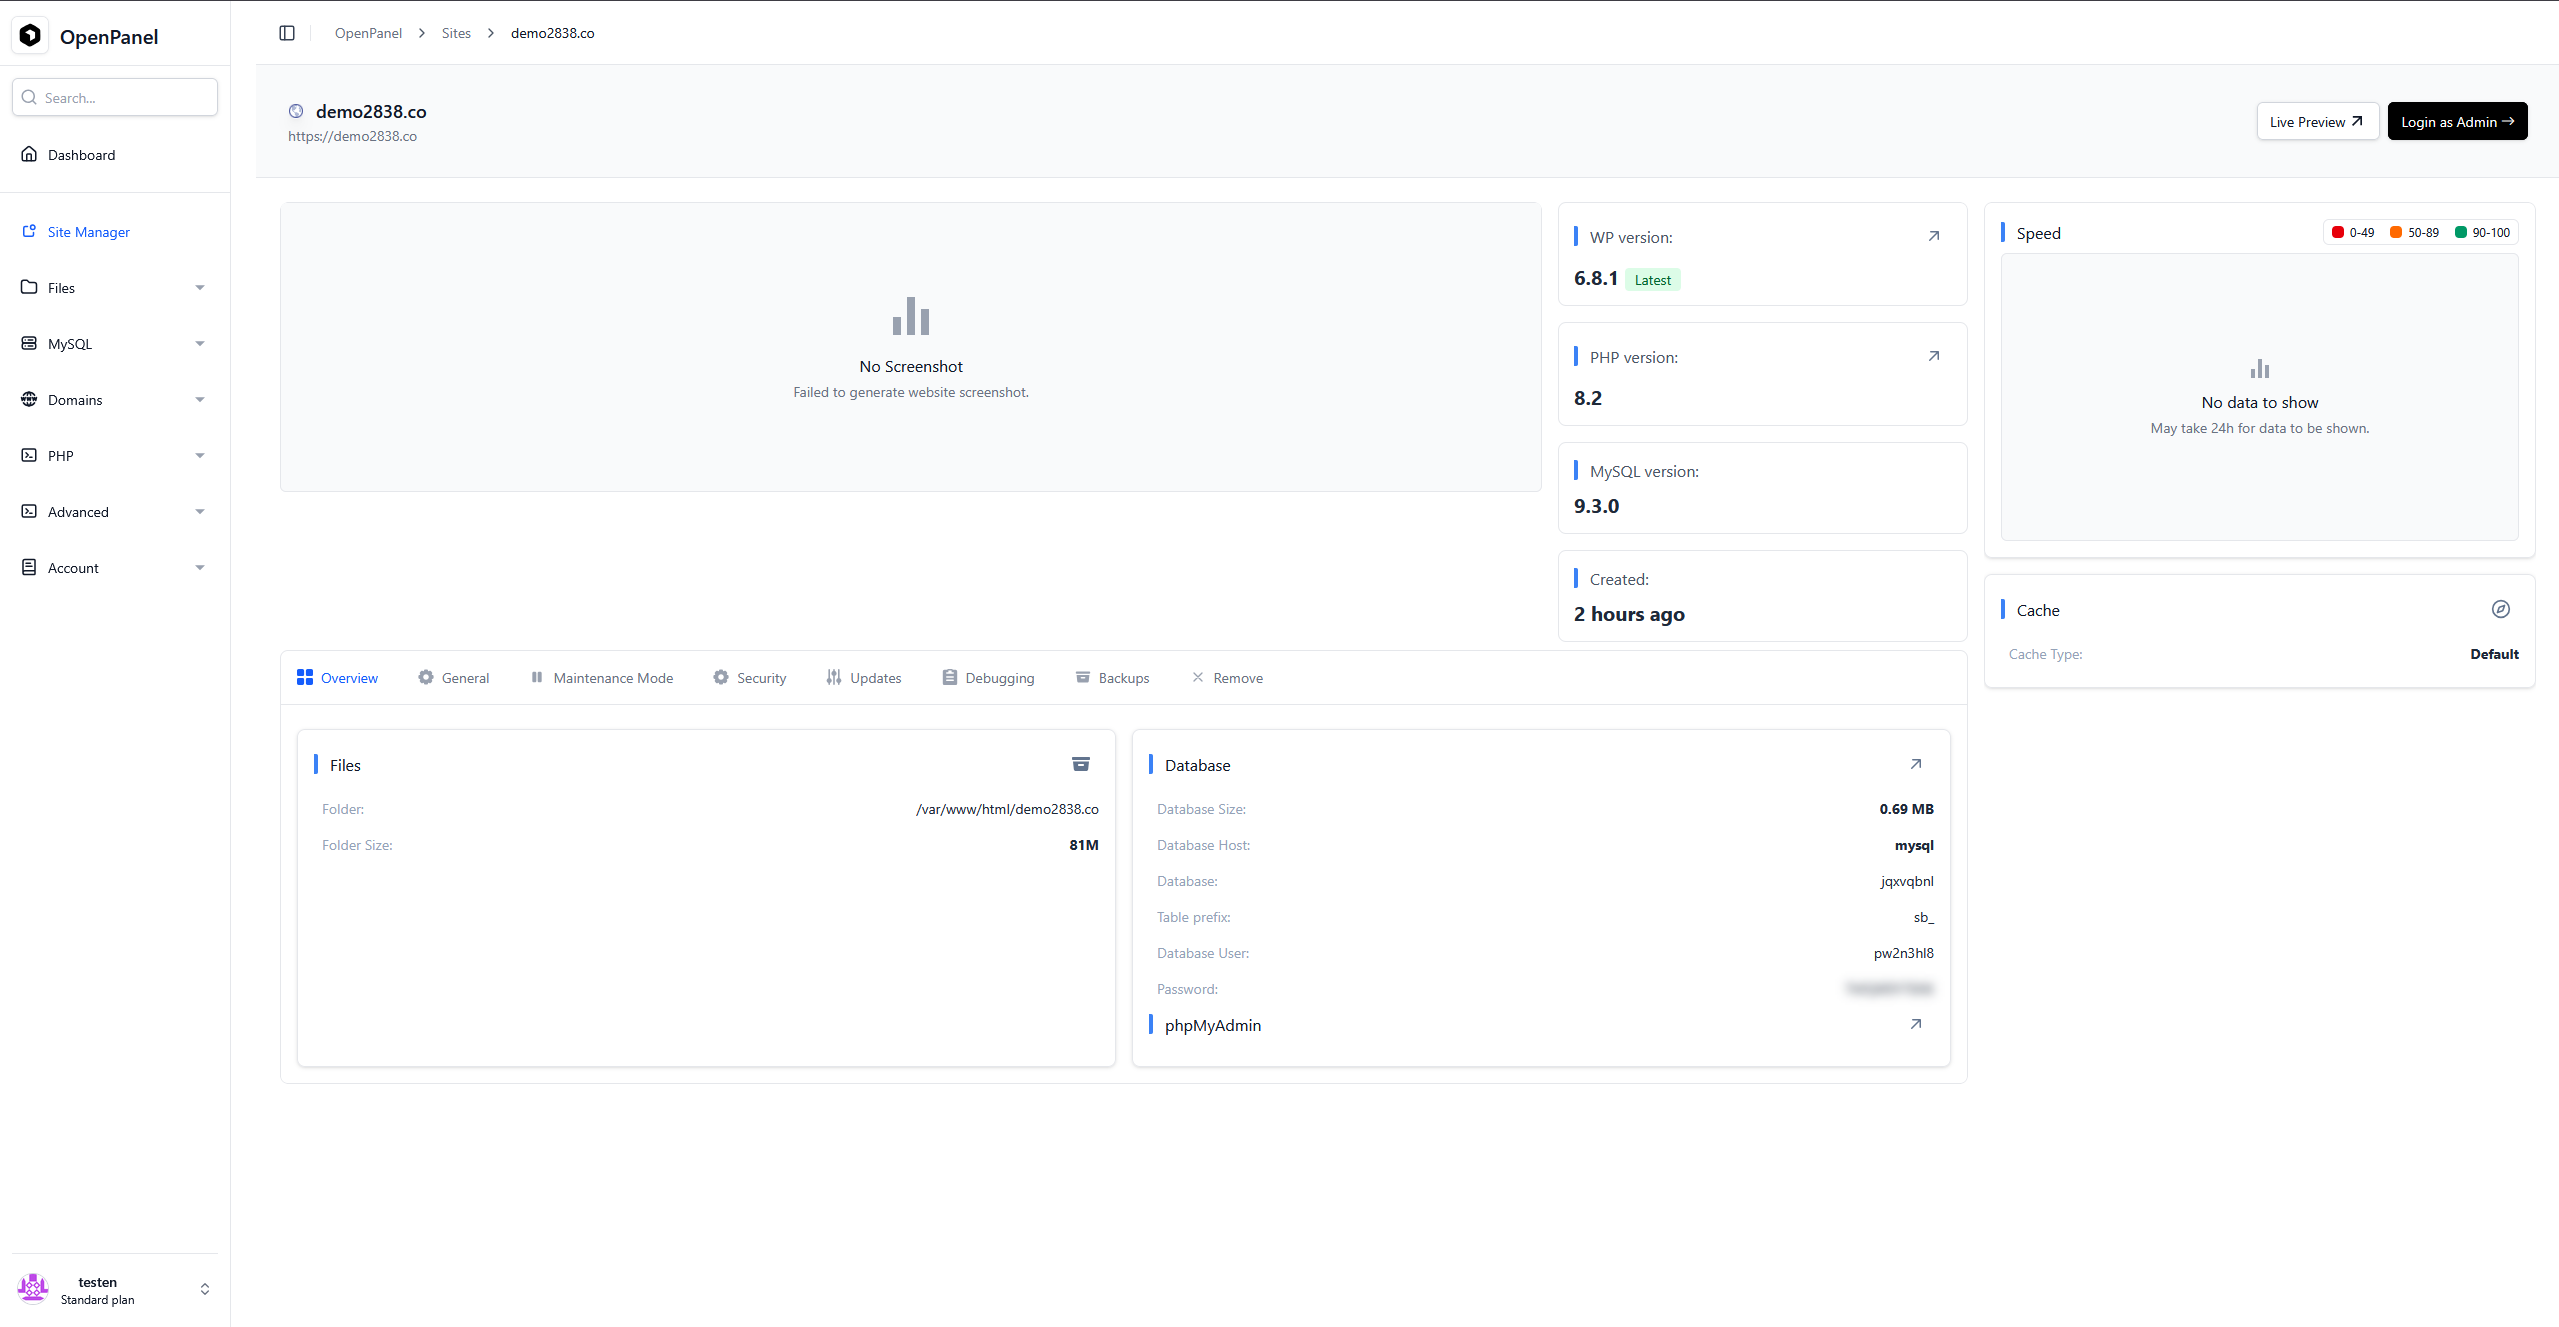Click demo2838.co in the breadcrumb
The image size is (2559, 1327).
552,33
